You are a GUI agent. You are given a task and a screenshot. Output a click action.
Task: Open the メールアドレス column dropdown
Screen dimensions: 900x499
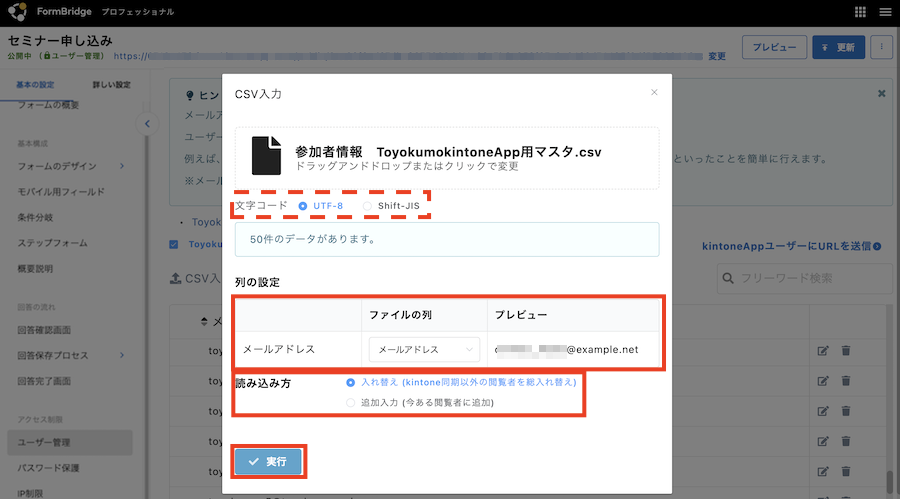(424, 350)
